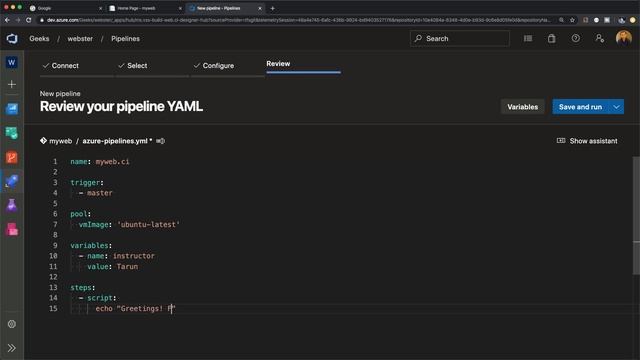The image size is (640, 360).
Task: Select the Configure step tab
Action: (214, 66)
